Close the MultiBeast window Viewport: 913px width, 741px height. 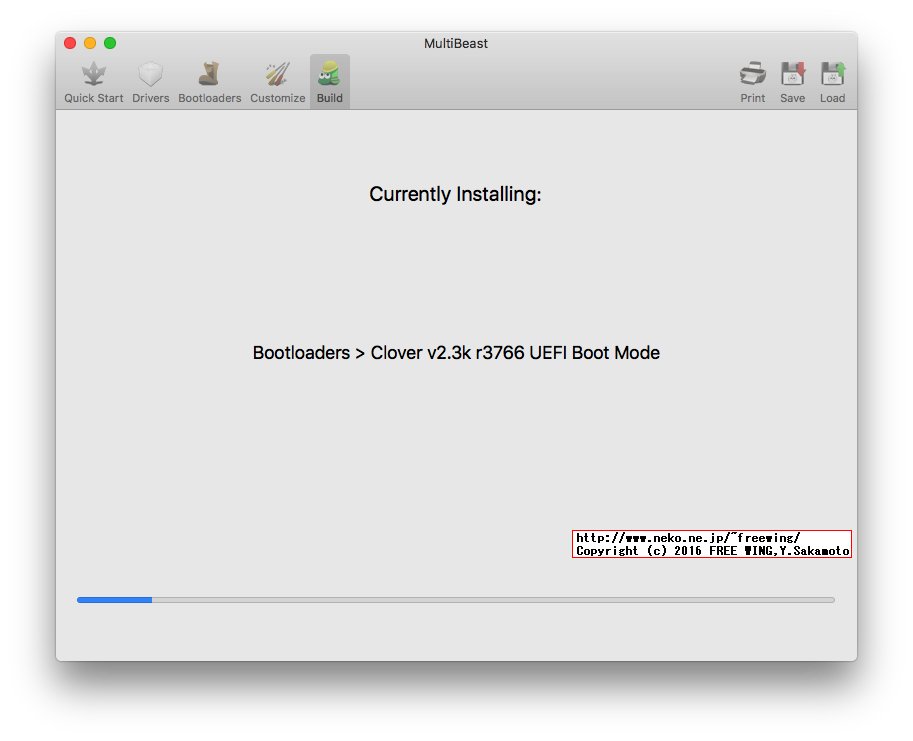tap(70, 43)
